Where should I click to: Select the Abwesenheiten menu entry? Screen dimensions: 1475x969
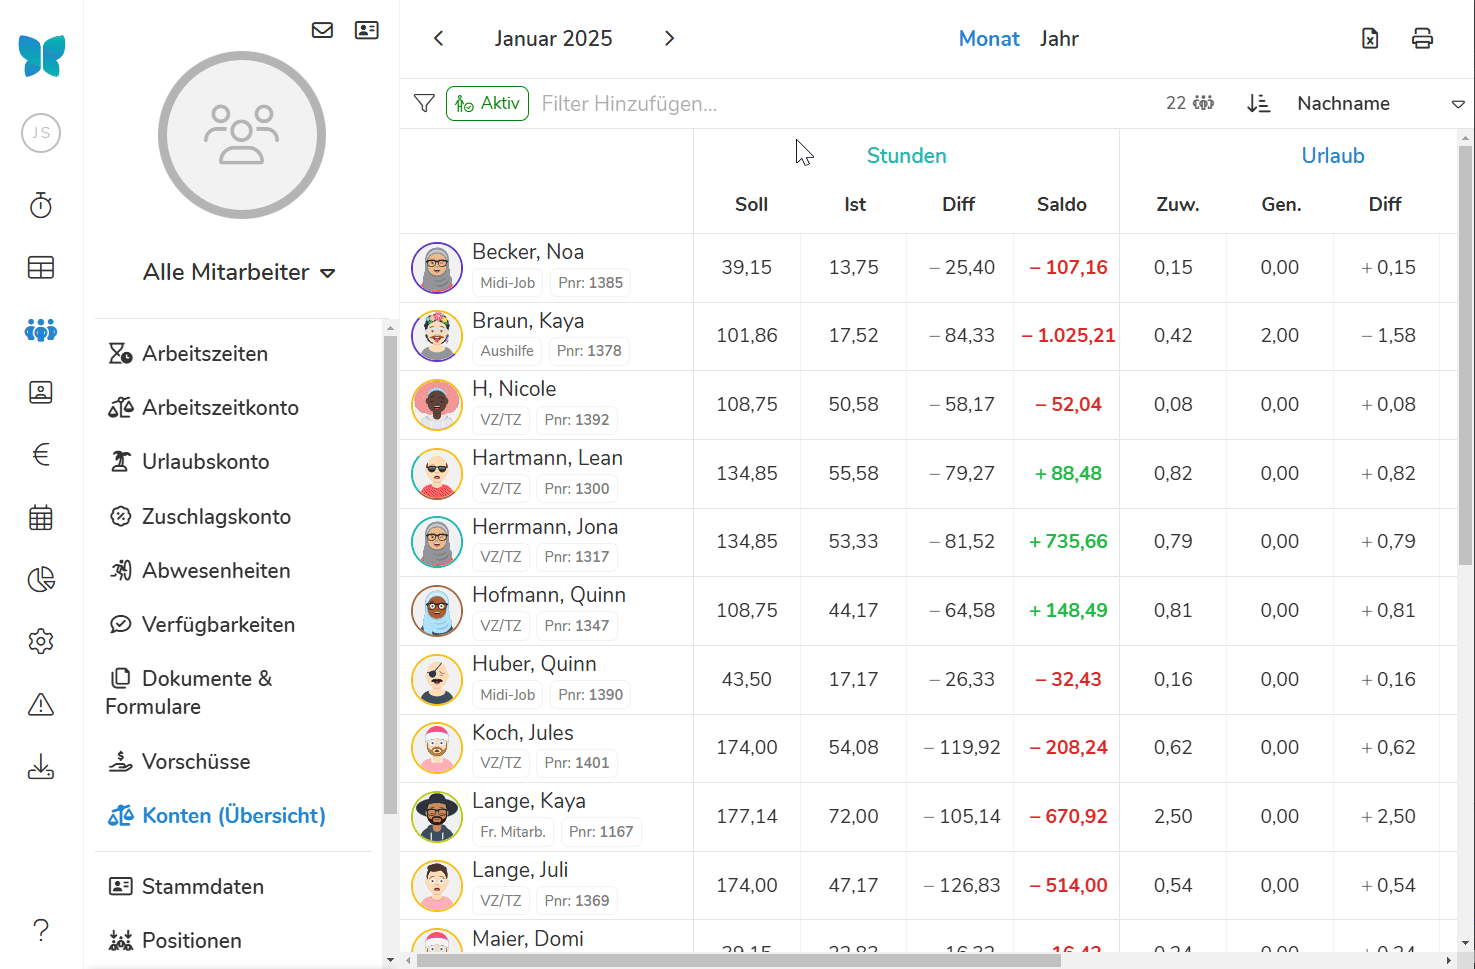216,570
